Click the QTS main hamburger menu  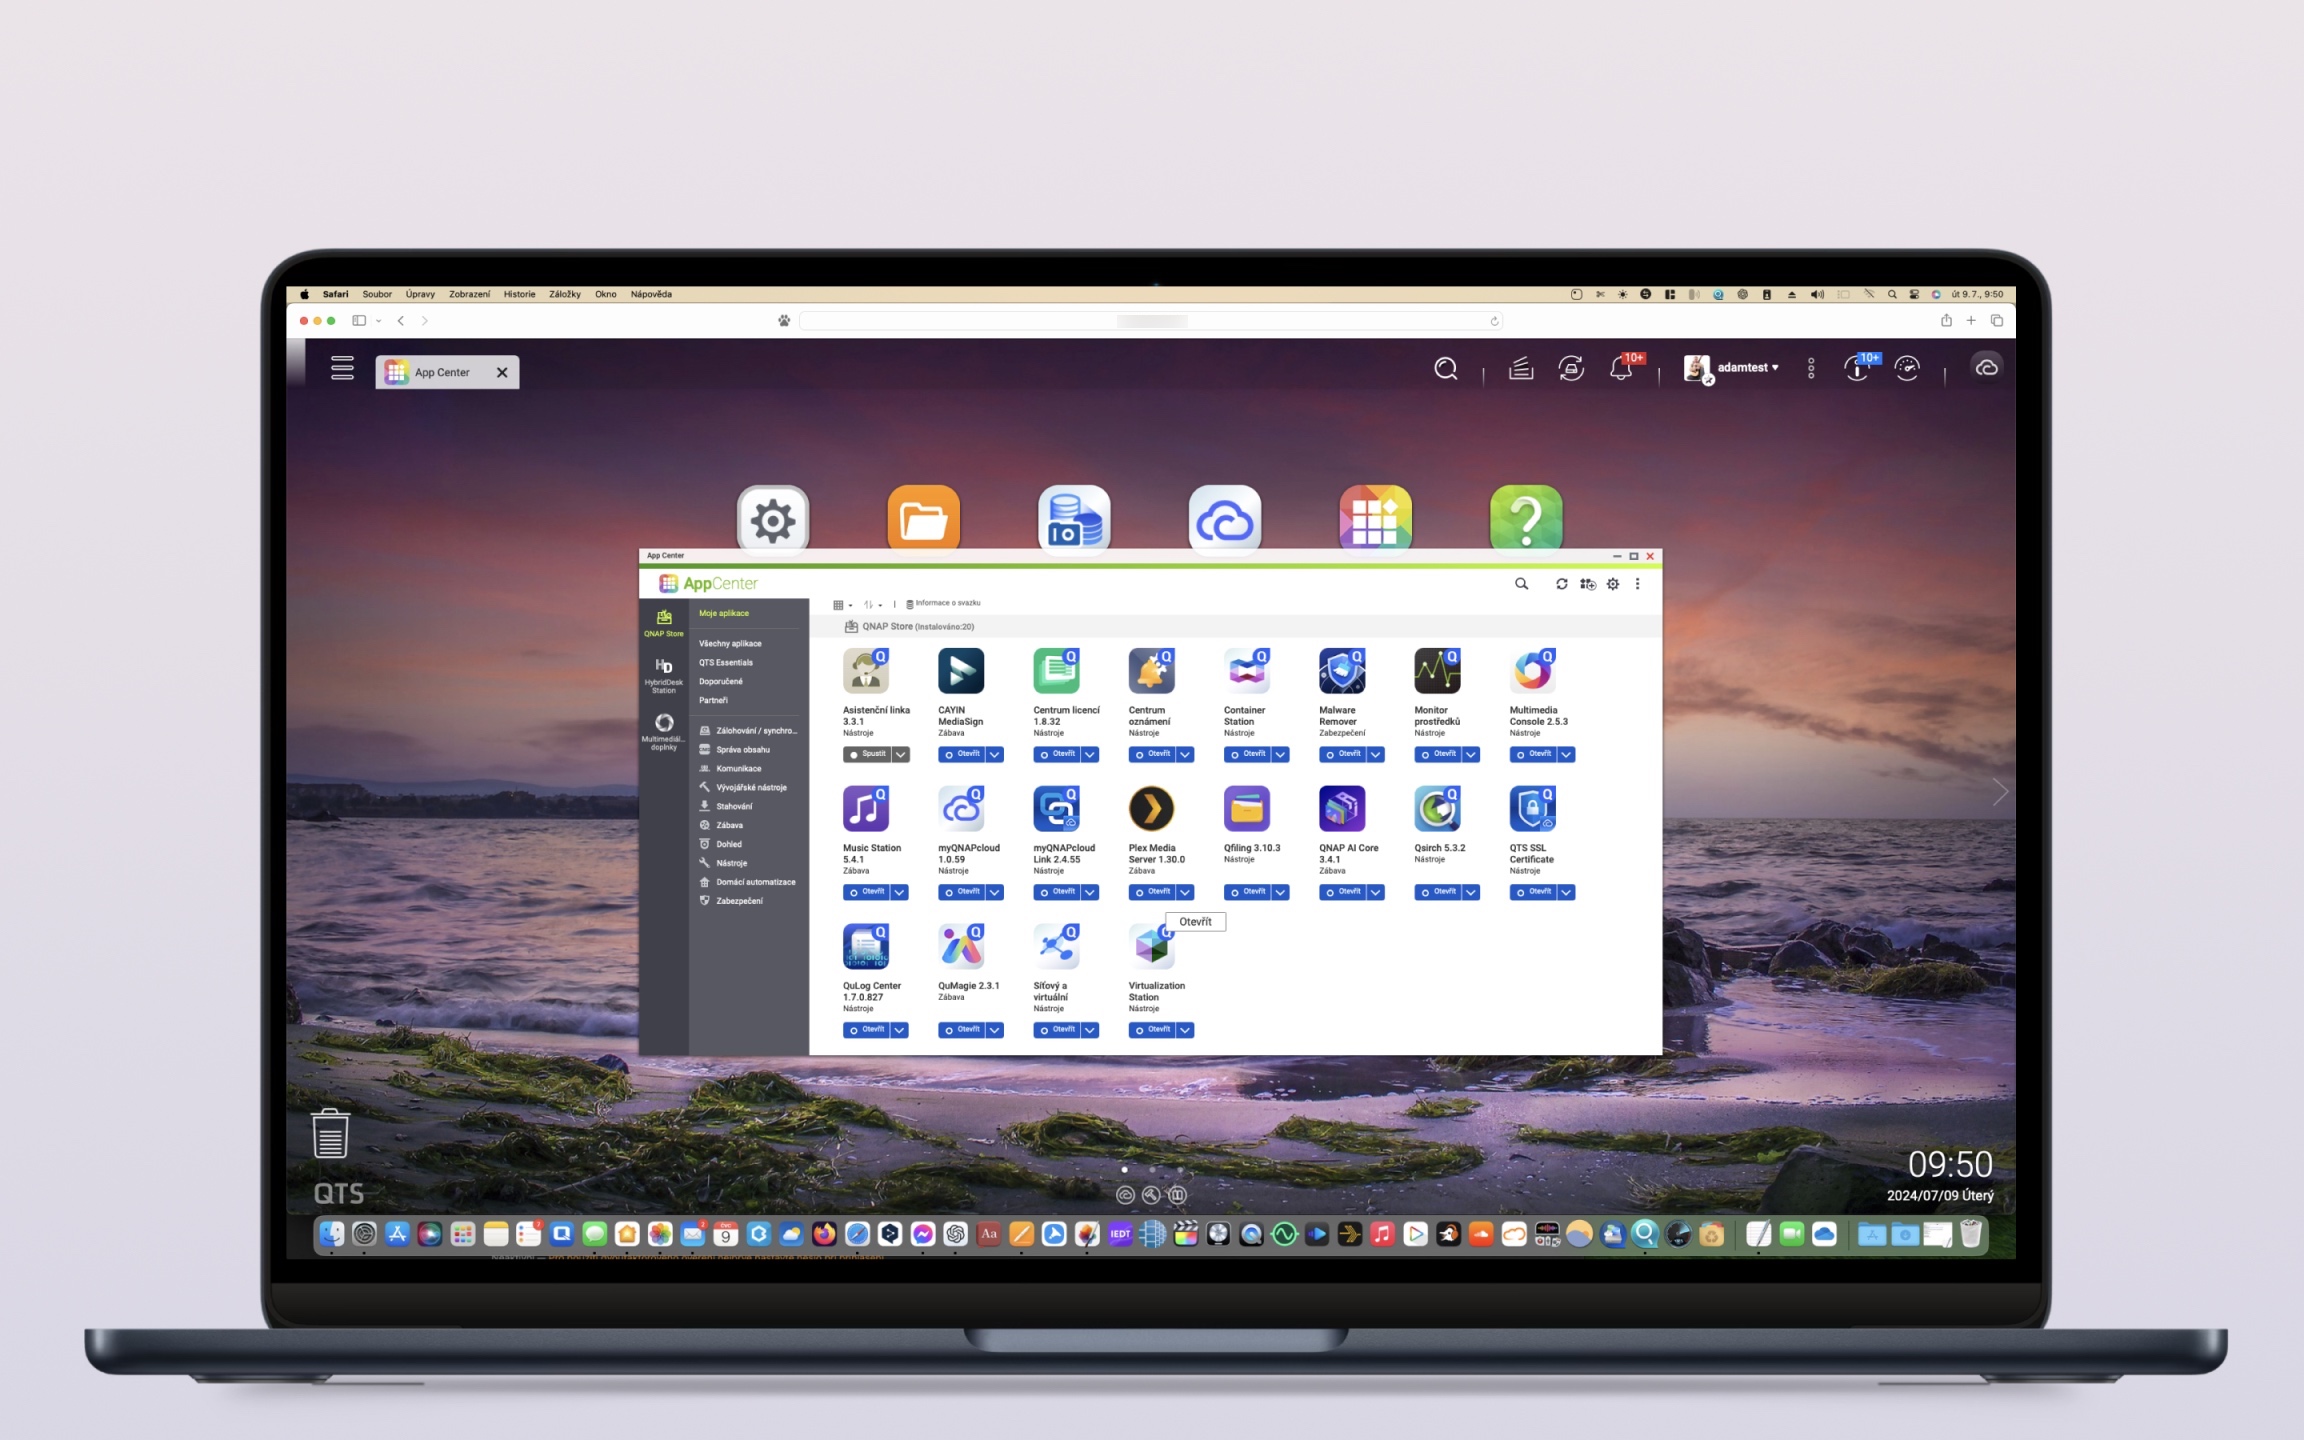tap(342, 368)
